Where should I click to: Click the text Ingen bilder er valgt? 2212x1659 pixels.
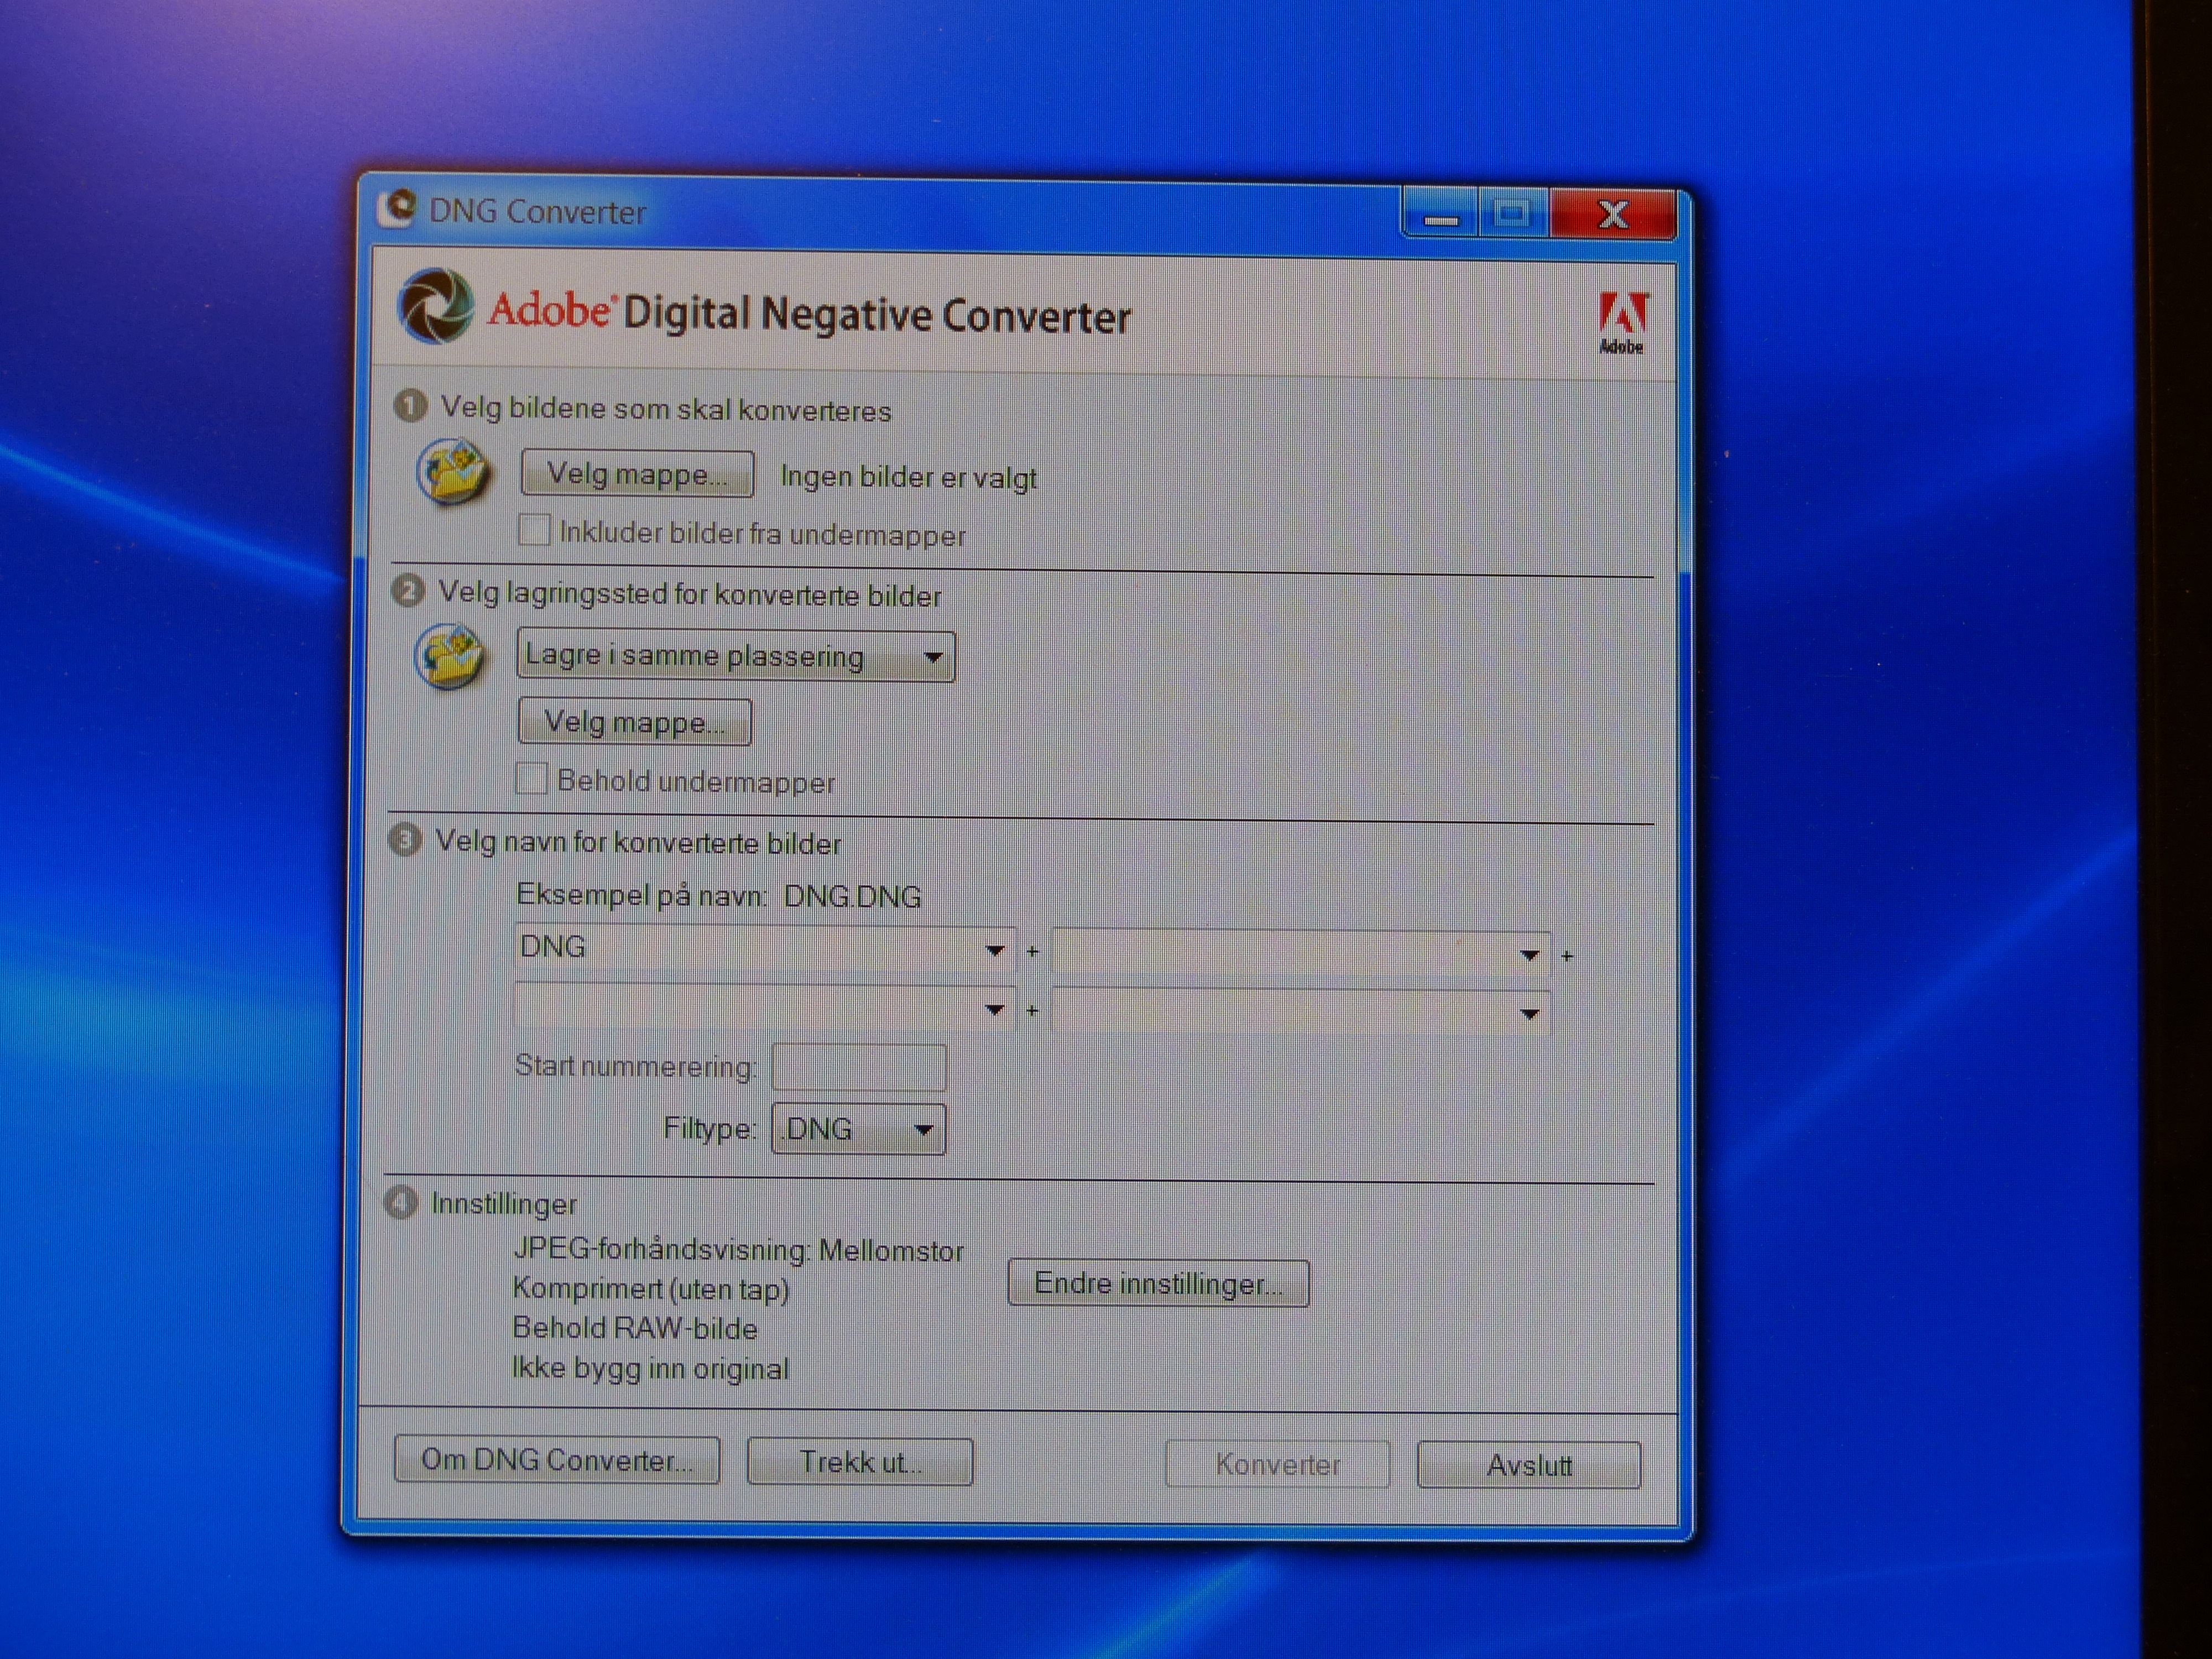(x=908, y=478)
